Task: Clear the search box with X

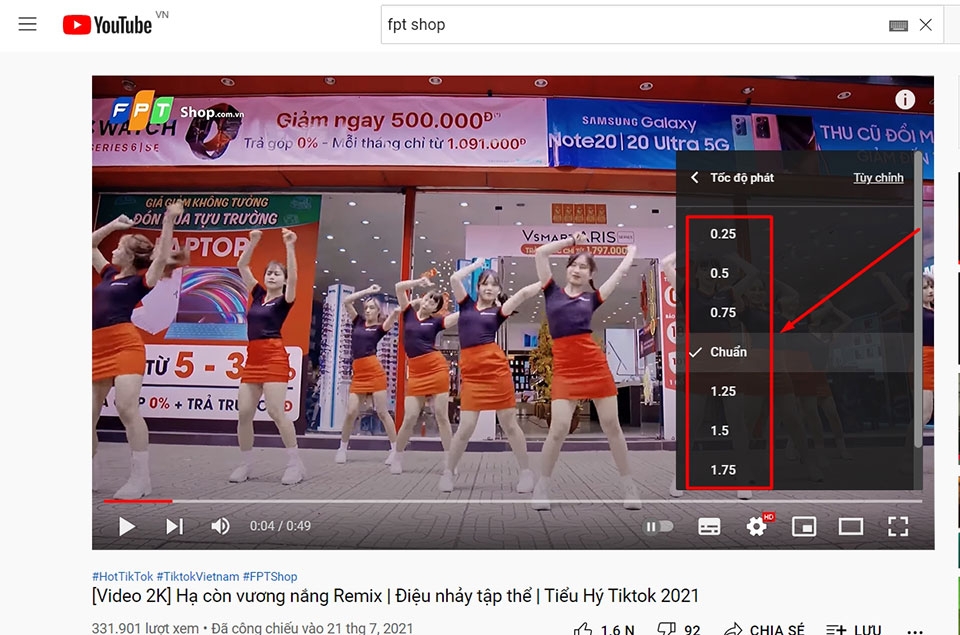Action: tap(926, 24)
